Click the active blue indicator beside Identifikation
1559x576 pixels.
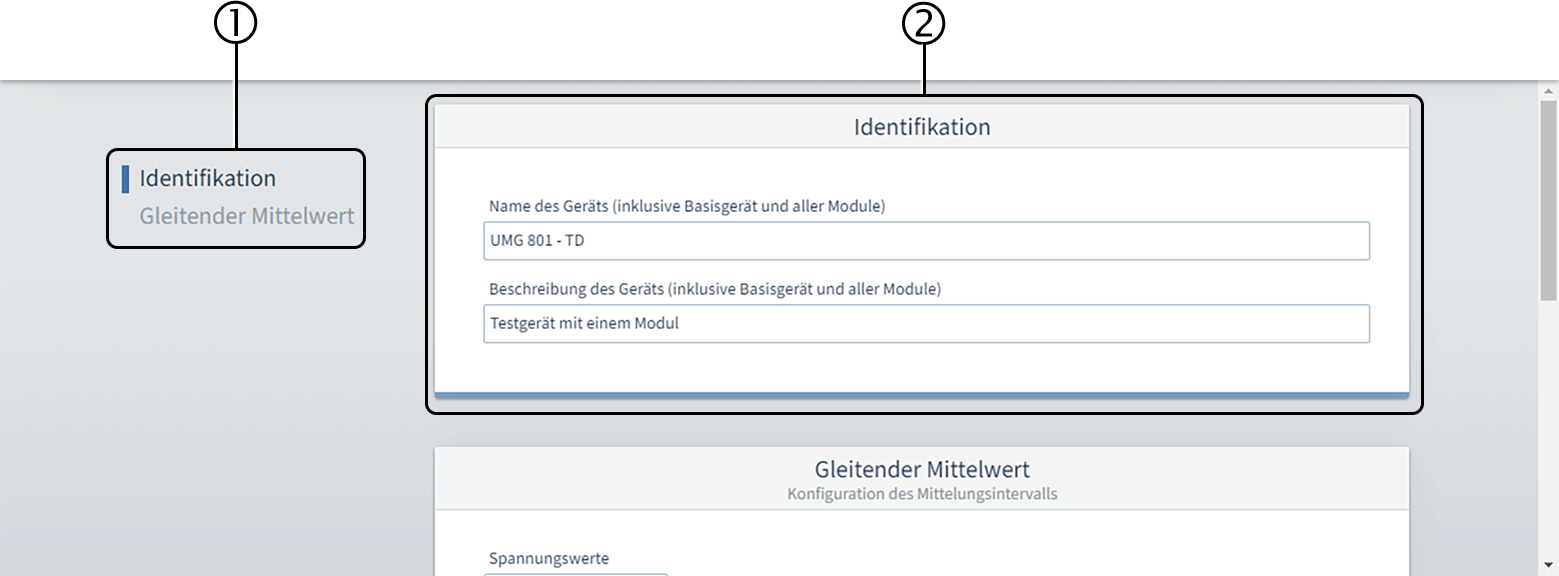click(x=123, y=177)
